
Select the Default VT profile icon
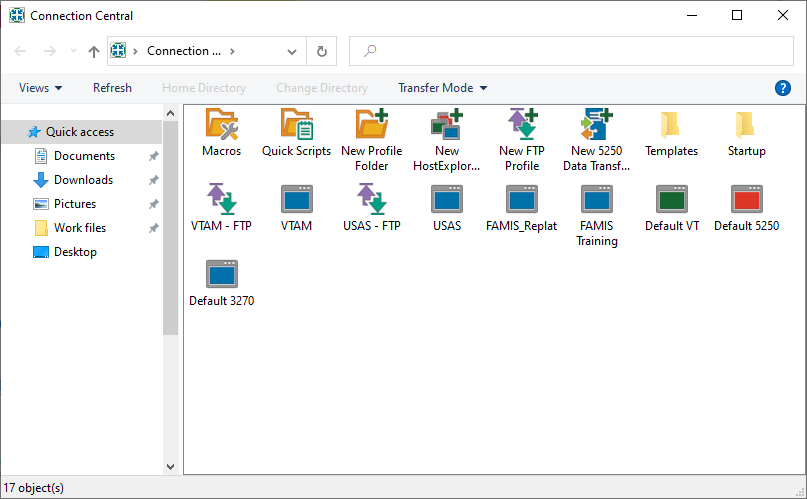pos(672,199)
